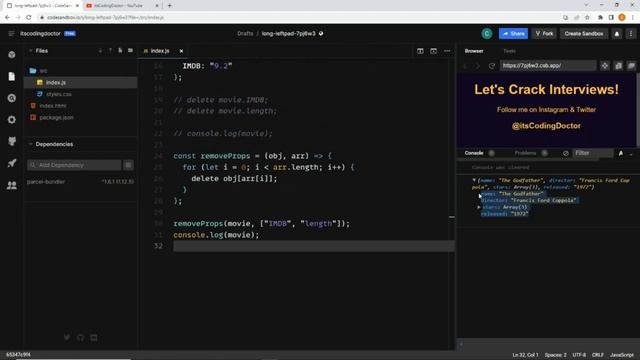Focus the Add Dependency search field
This screenshot has height=360, width=640.
pos(74,165)
